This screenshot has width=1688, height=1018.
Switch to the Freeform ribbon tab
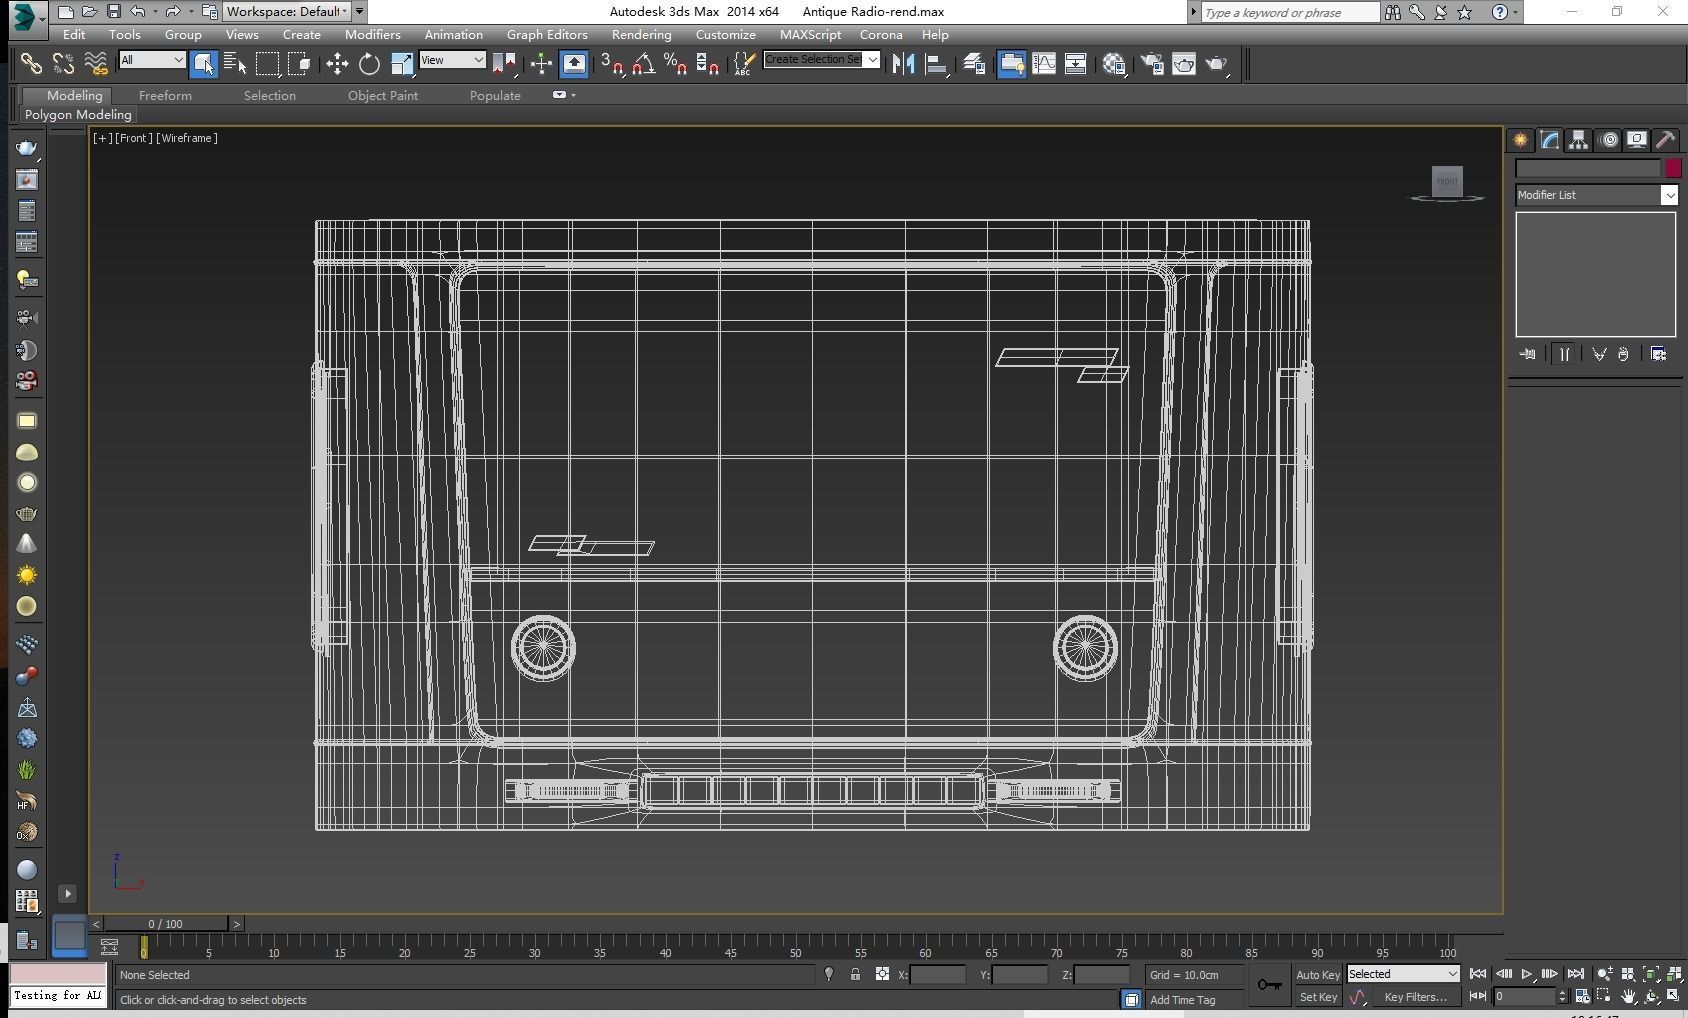click(x=165, y=95)
